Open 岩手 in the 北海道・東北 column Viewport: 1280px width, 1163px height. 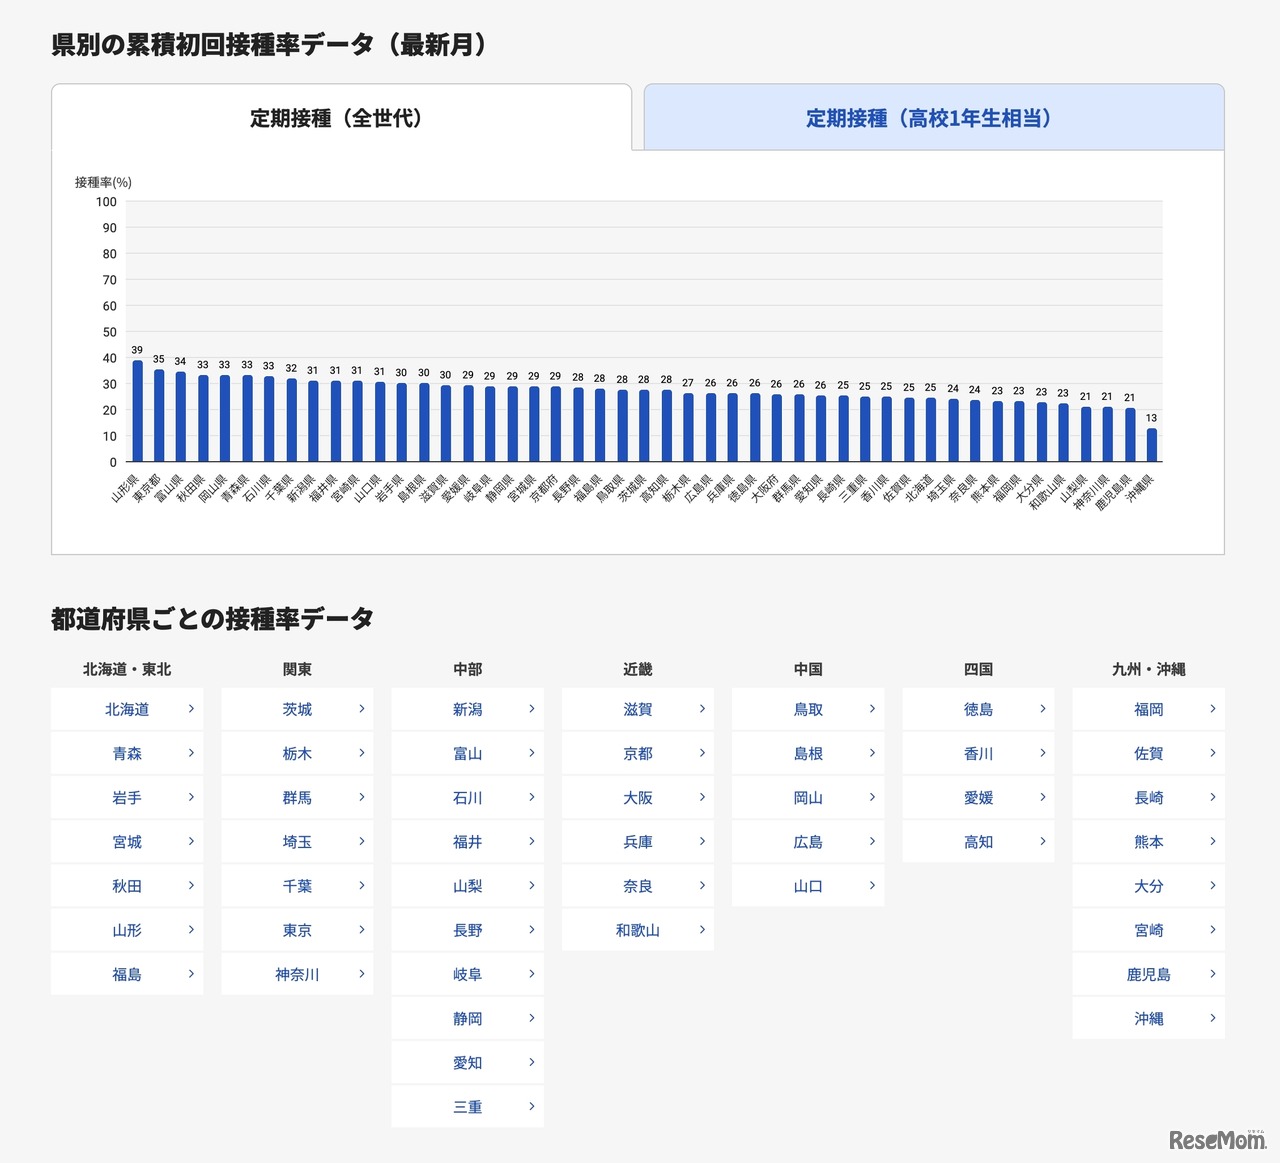127,797
